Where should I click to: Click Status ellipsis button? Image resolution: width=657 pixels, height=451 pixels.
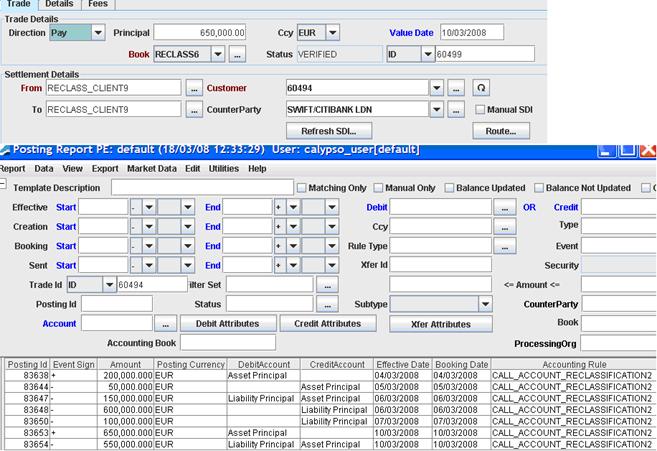tap(327, 304)
